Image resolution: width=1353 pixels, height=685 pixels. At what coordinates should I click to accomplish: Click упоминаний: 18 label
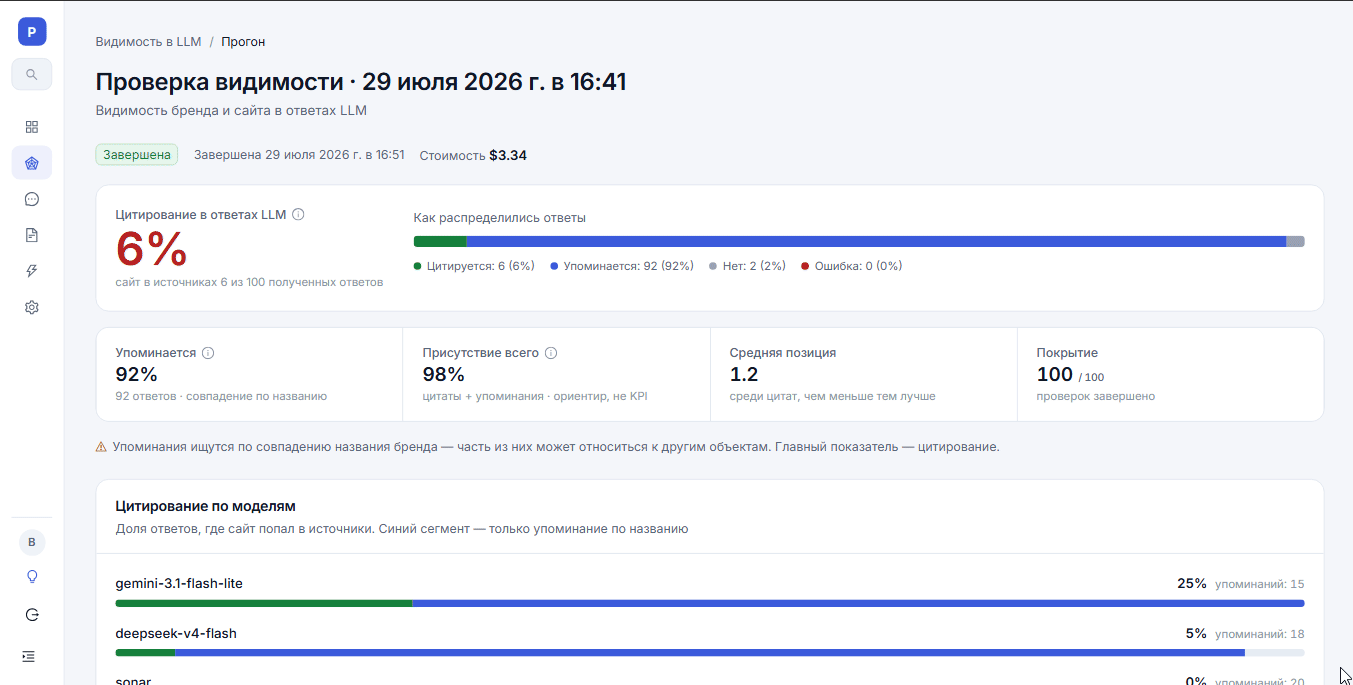coord(1260,634)
